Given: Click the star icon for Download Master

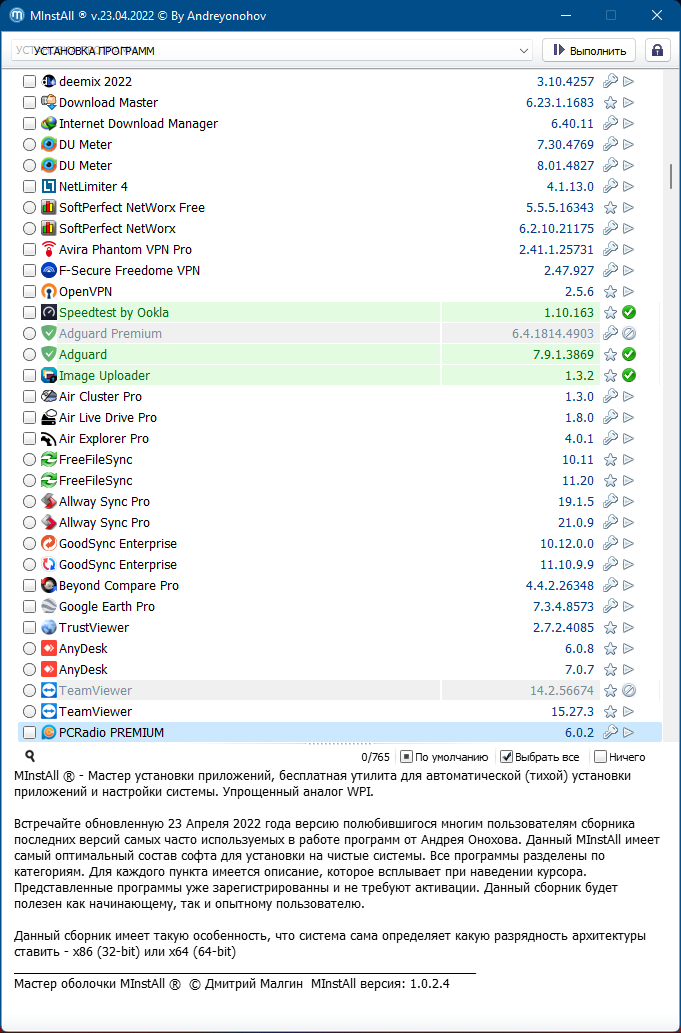Looking at the screenshot, I should [x=611, y=103].
